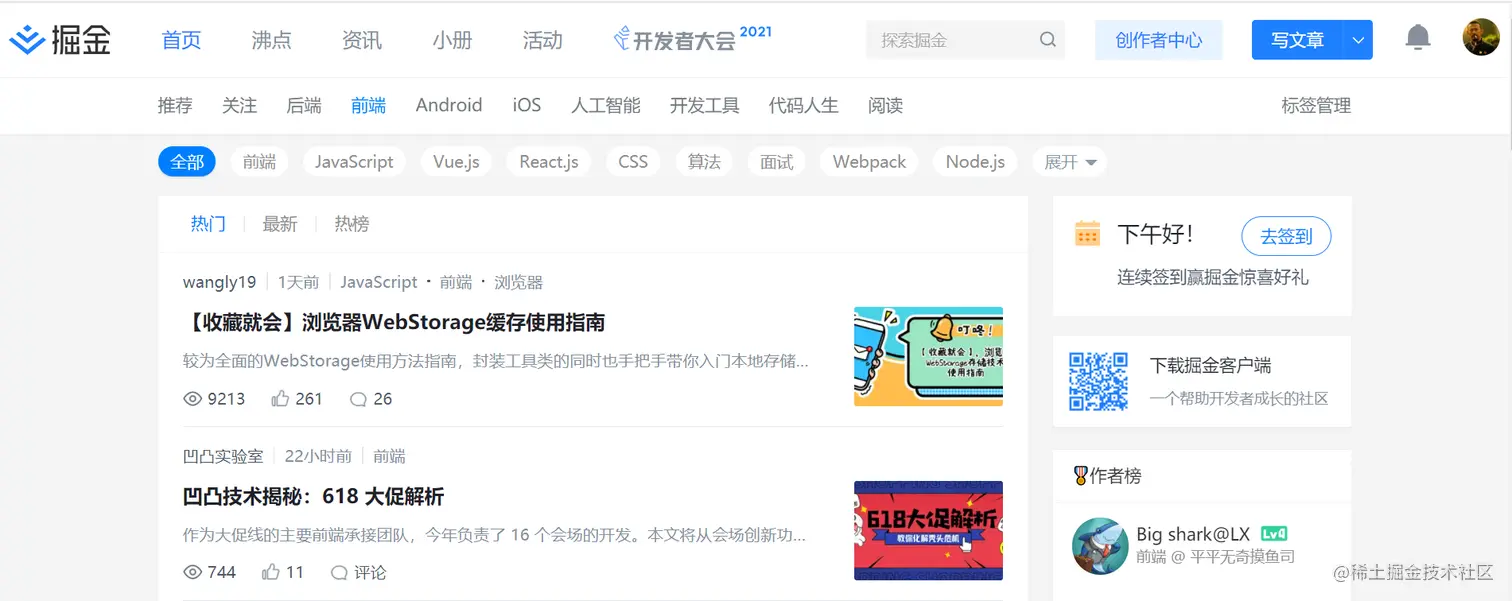Click the Juejin logo
The height and width of the screenshot is (601, 1512).
(x=60, y=40)
